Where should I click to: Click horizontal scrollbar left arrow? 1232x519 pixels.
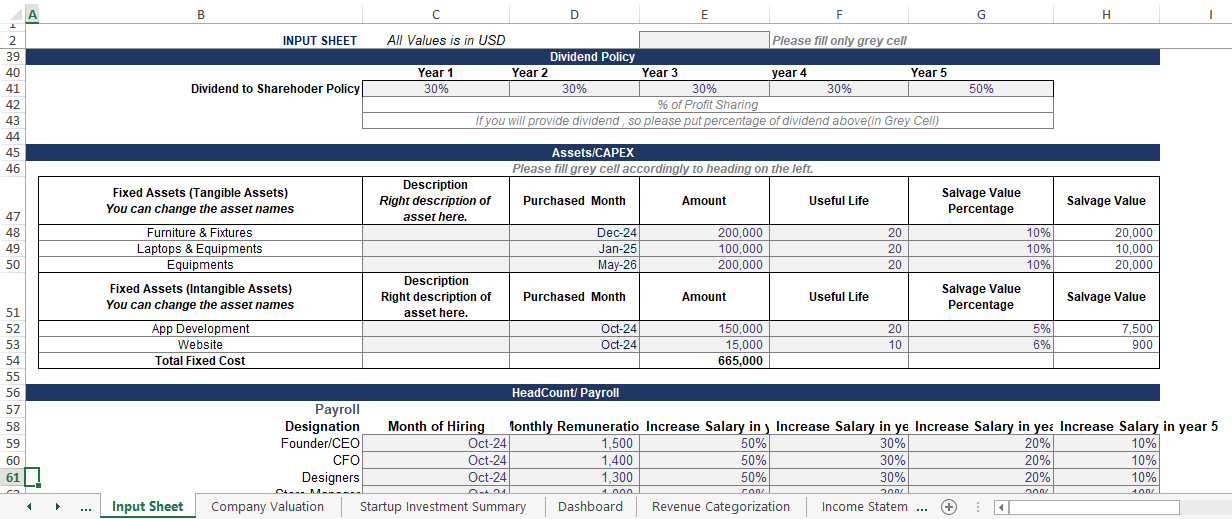(1000, 507)
